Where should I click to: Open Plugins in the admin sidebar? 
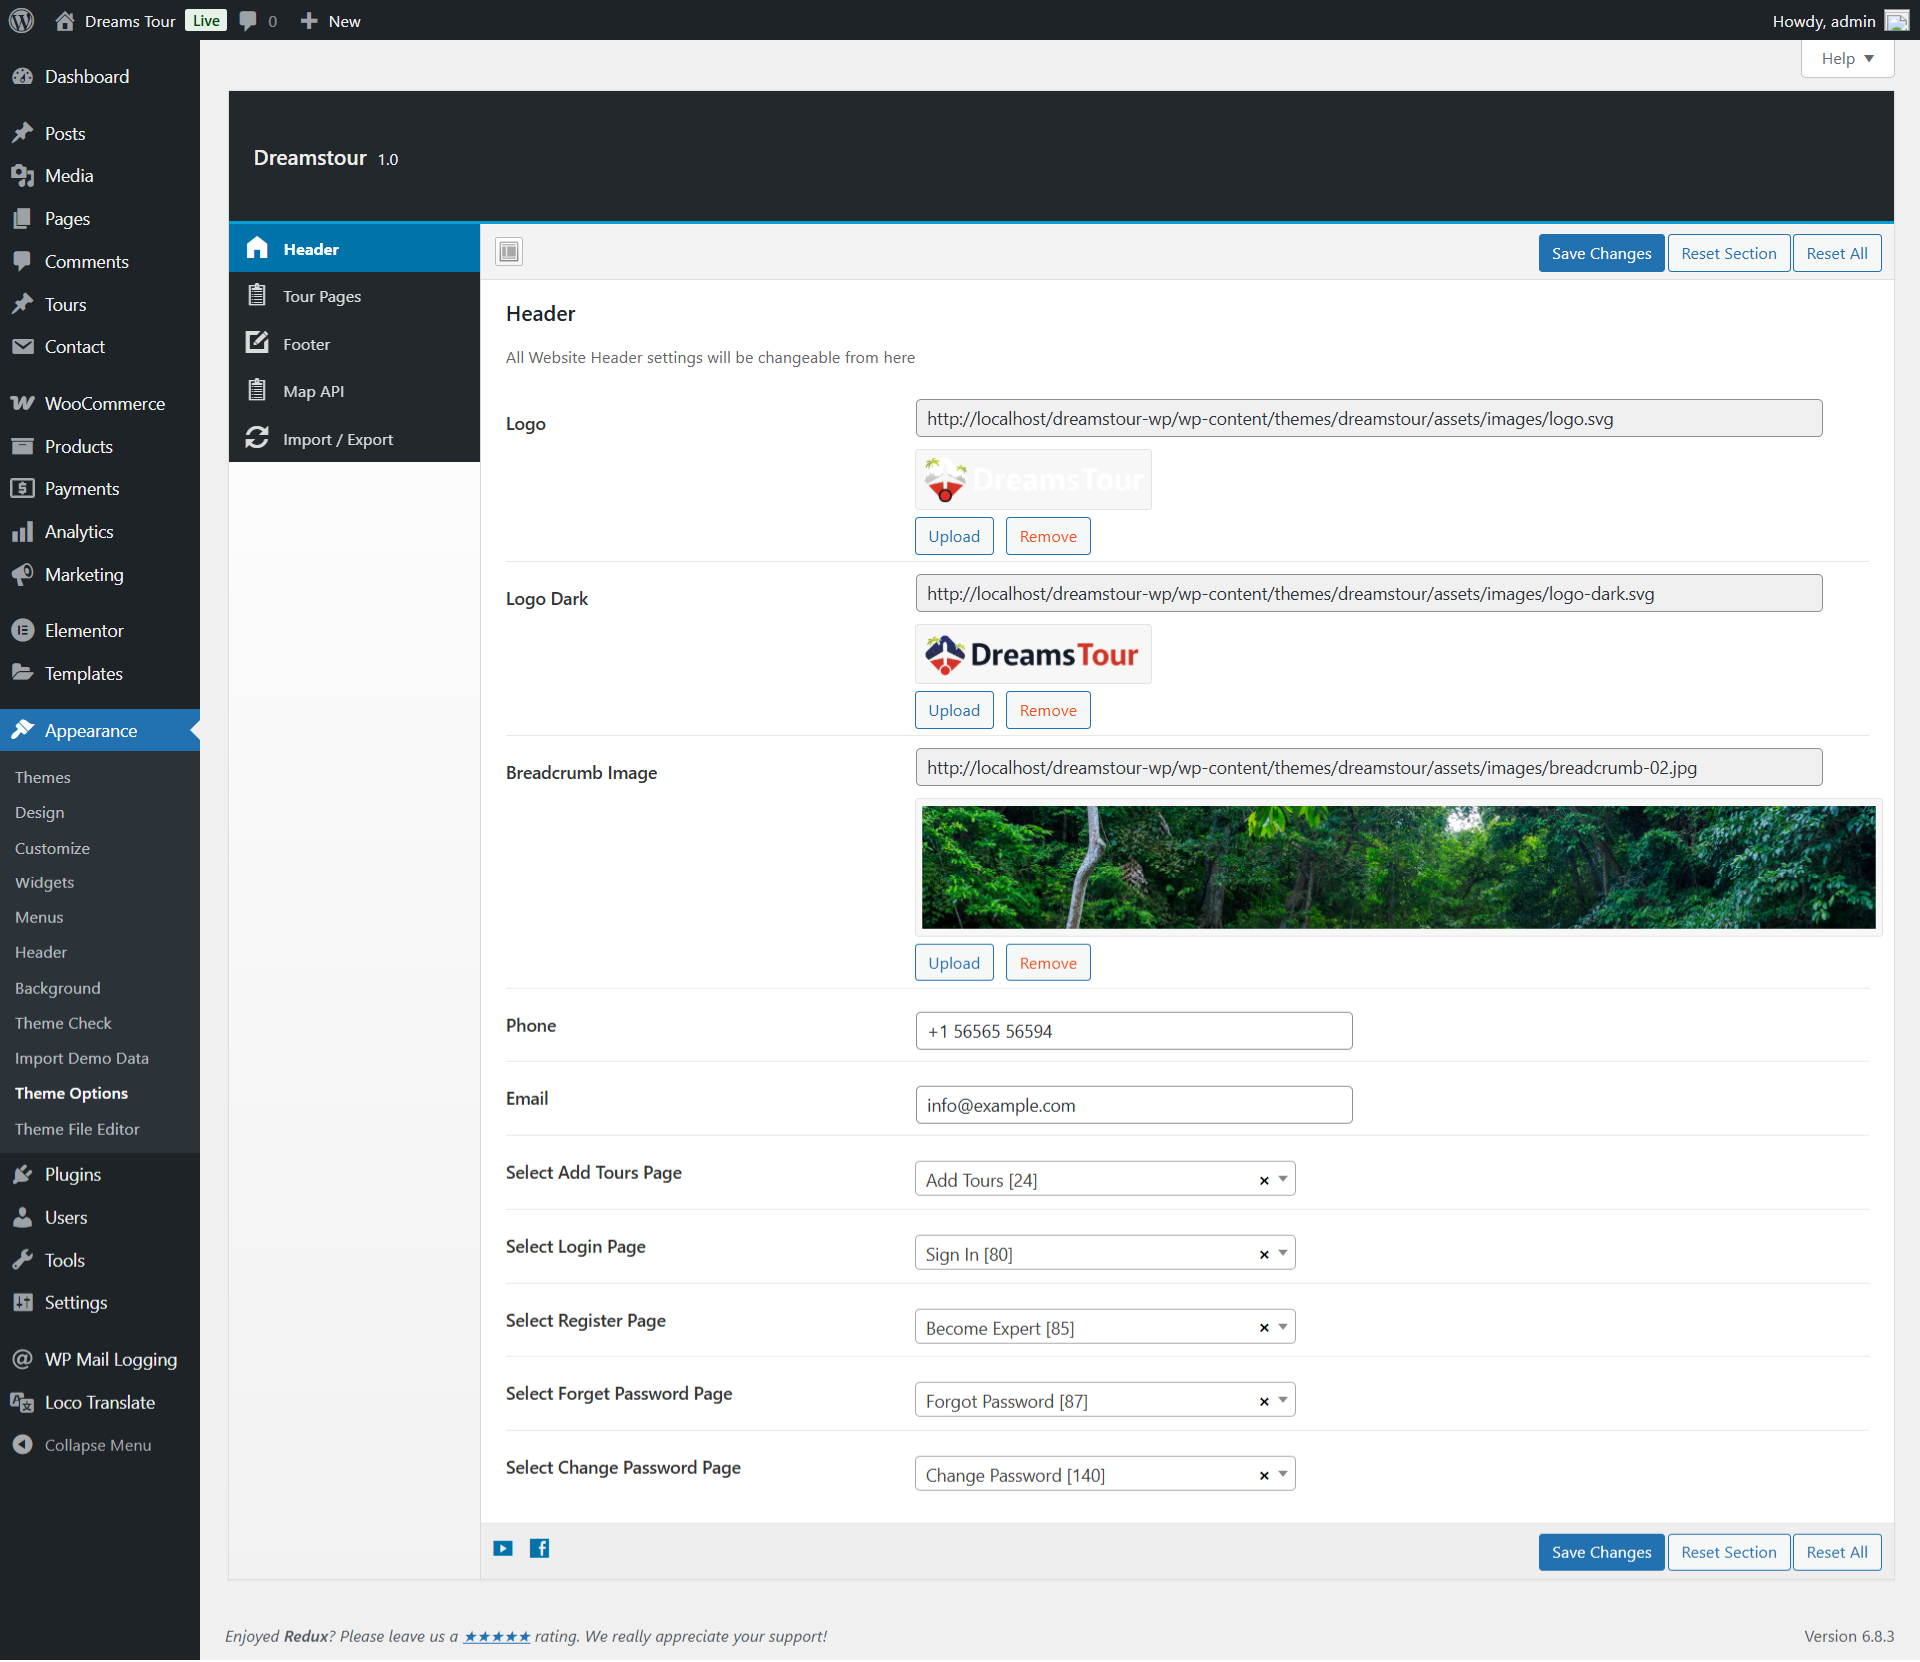coord(72,1174)
